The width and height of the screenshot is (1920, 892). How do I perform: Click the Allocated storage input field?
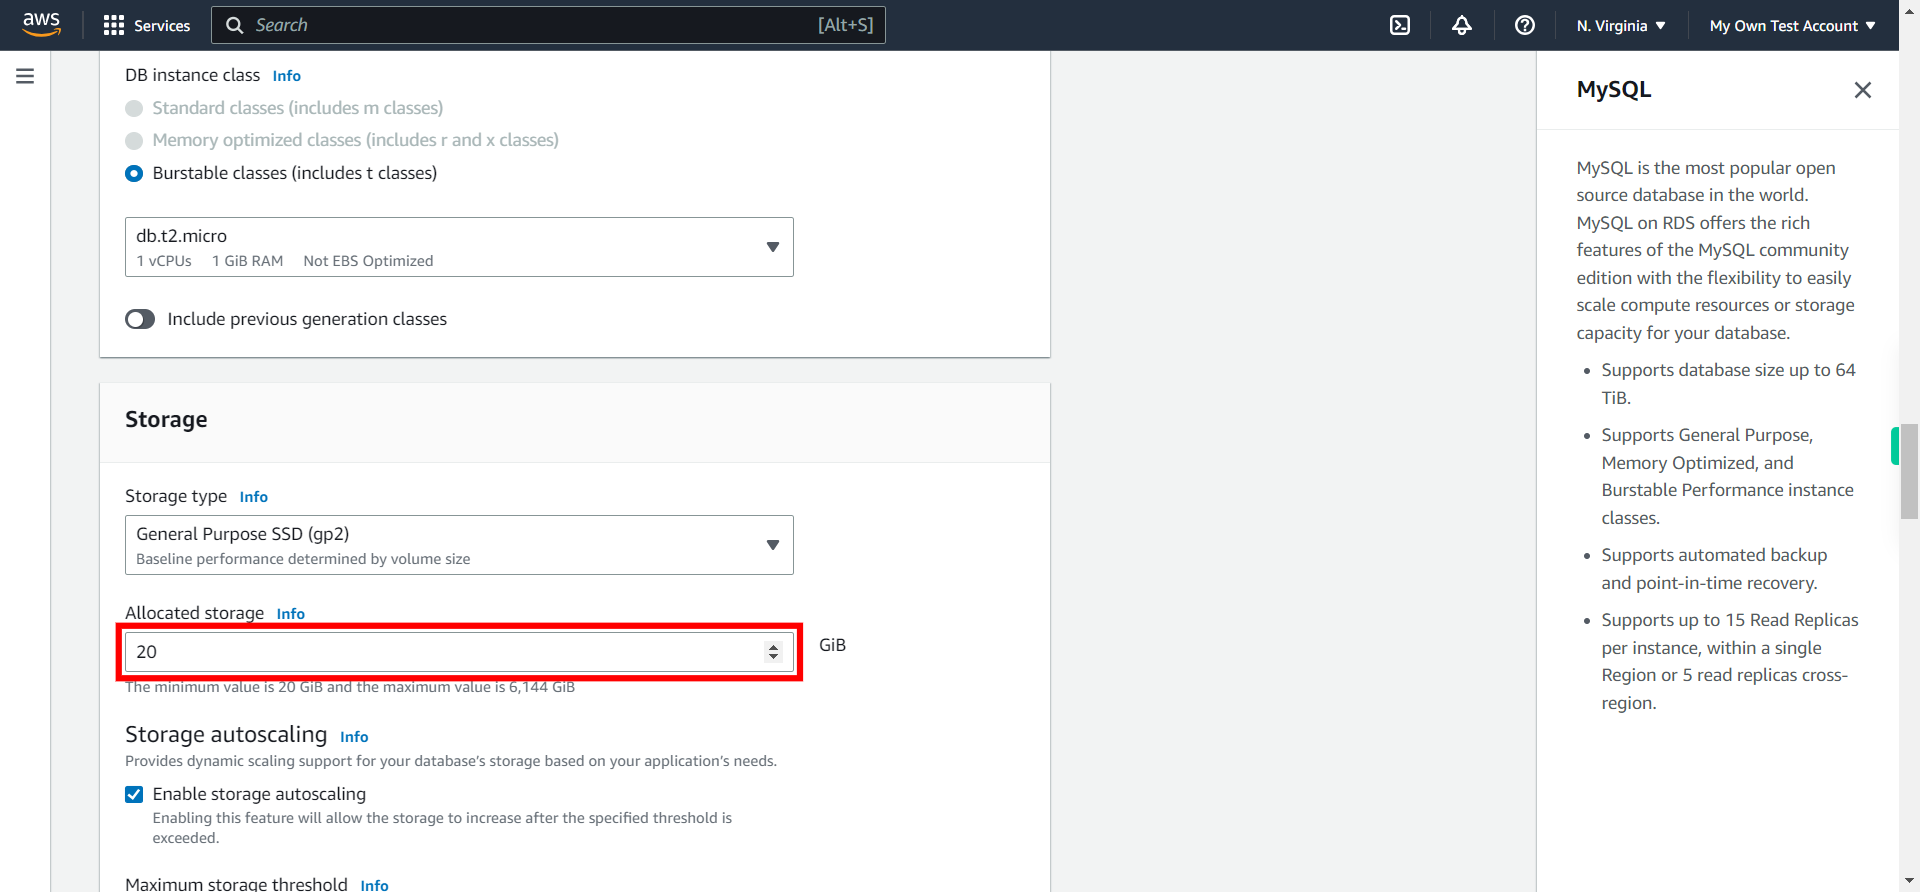tap(459, 652)
